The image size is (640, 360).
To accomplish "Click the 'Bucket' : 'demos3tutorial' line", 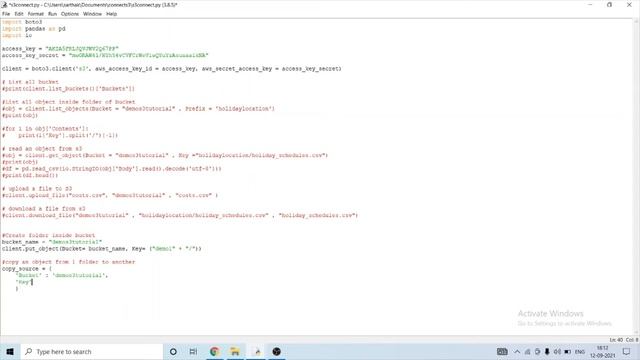I will 62,276.
